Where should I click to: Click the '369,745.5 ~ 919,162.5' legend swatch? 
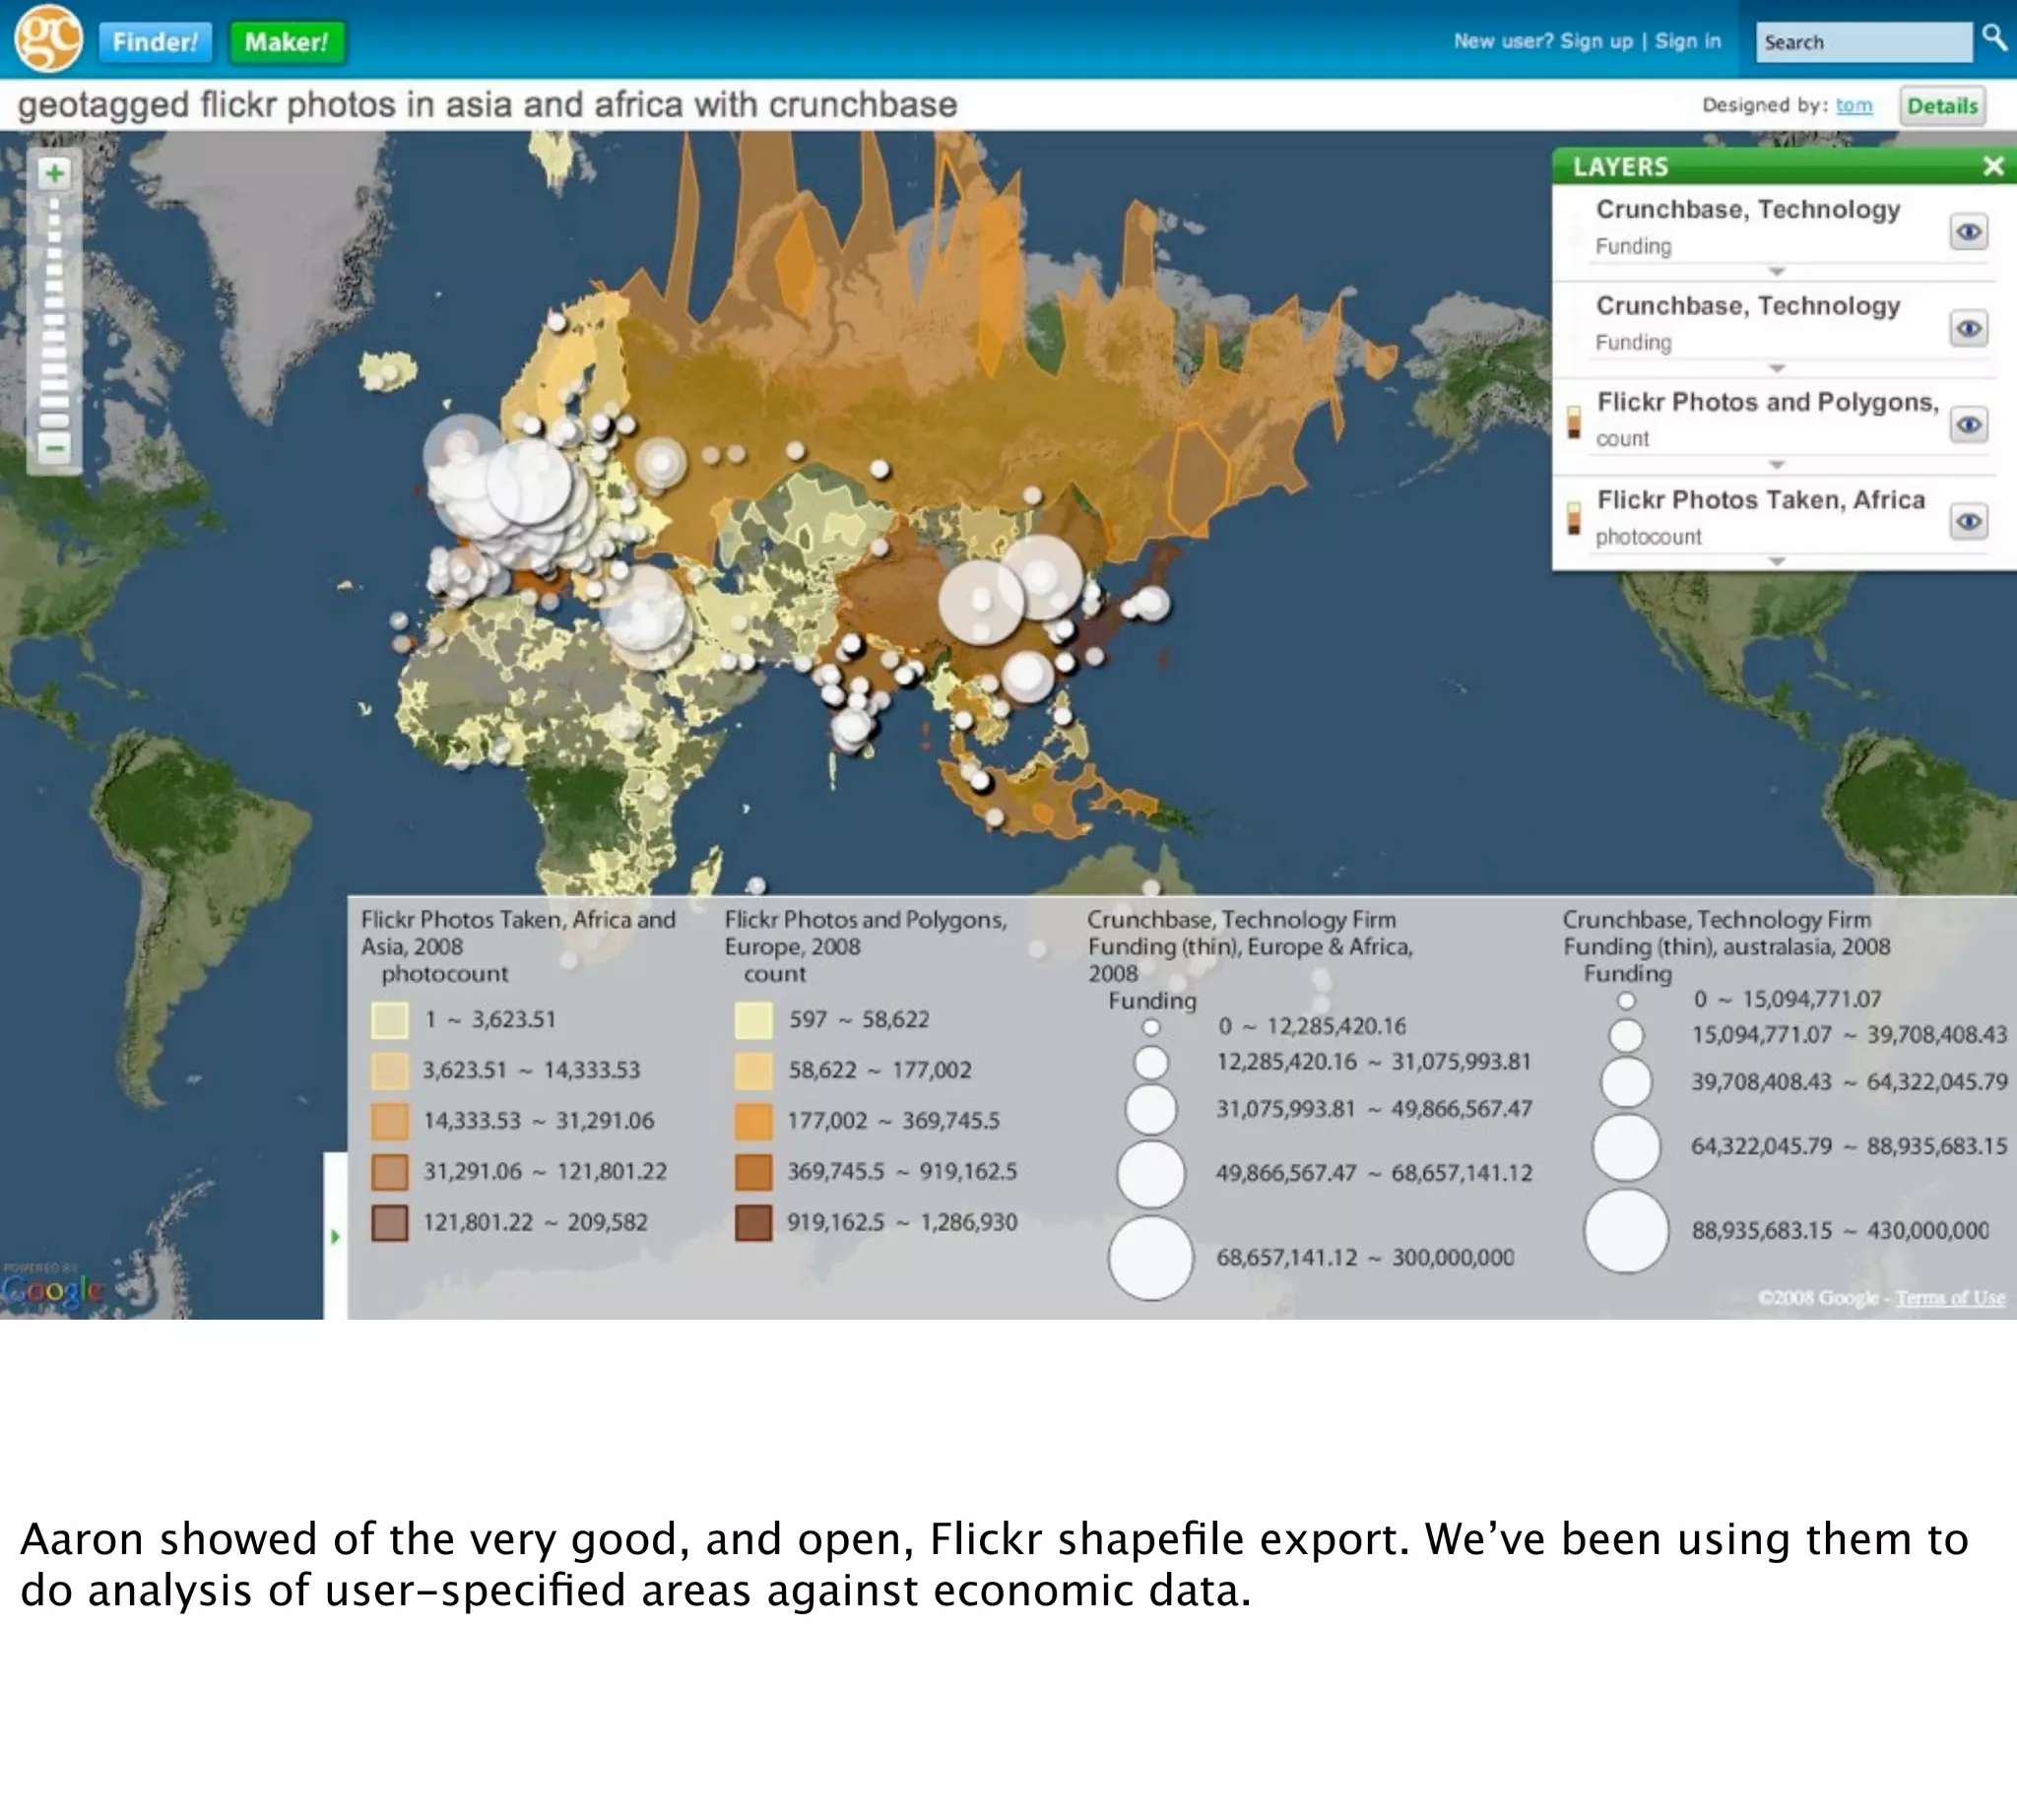753,1172
